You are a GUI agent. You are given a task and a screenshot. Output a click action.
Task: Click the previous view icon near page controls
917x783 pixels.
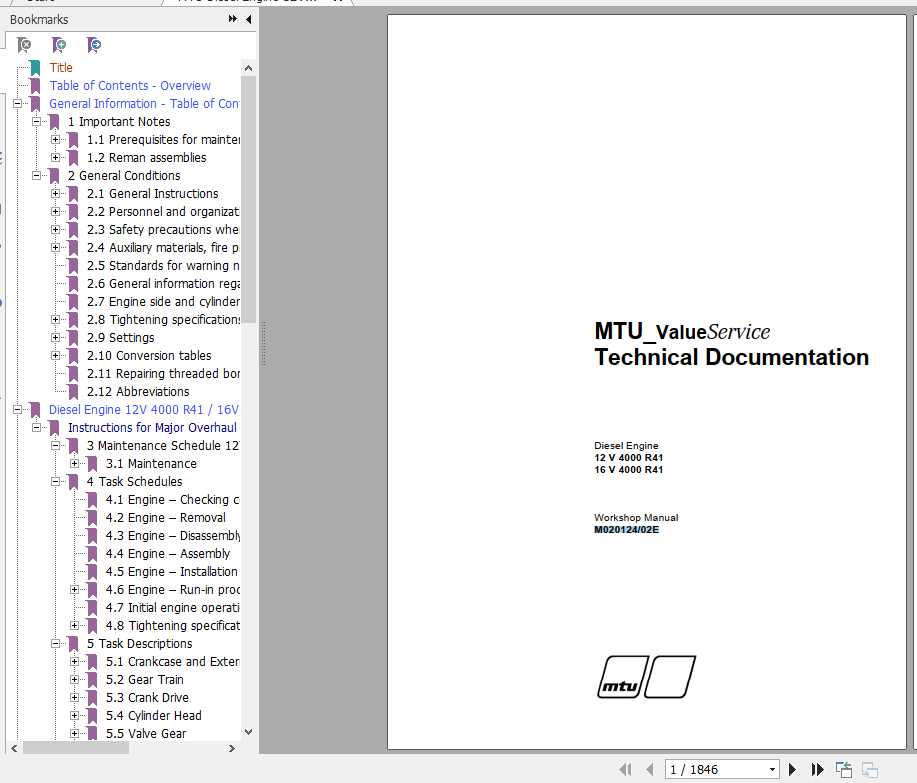pyautogui.click(x=844, y=769)
